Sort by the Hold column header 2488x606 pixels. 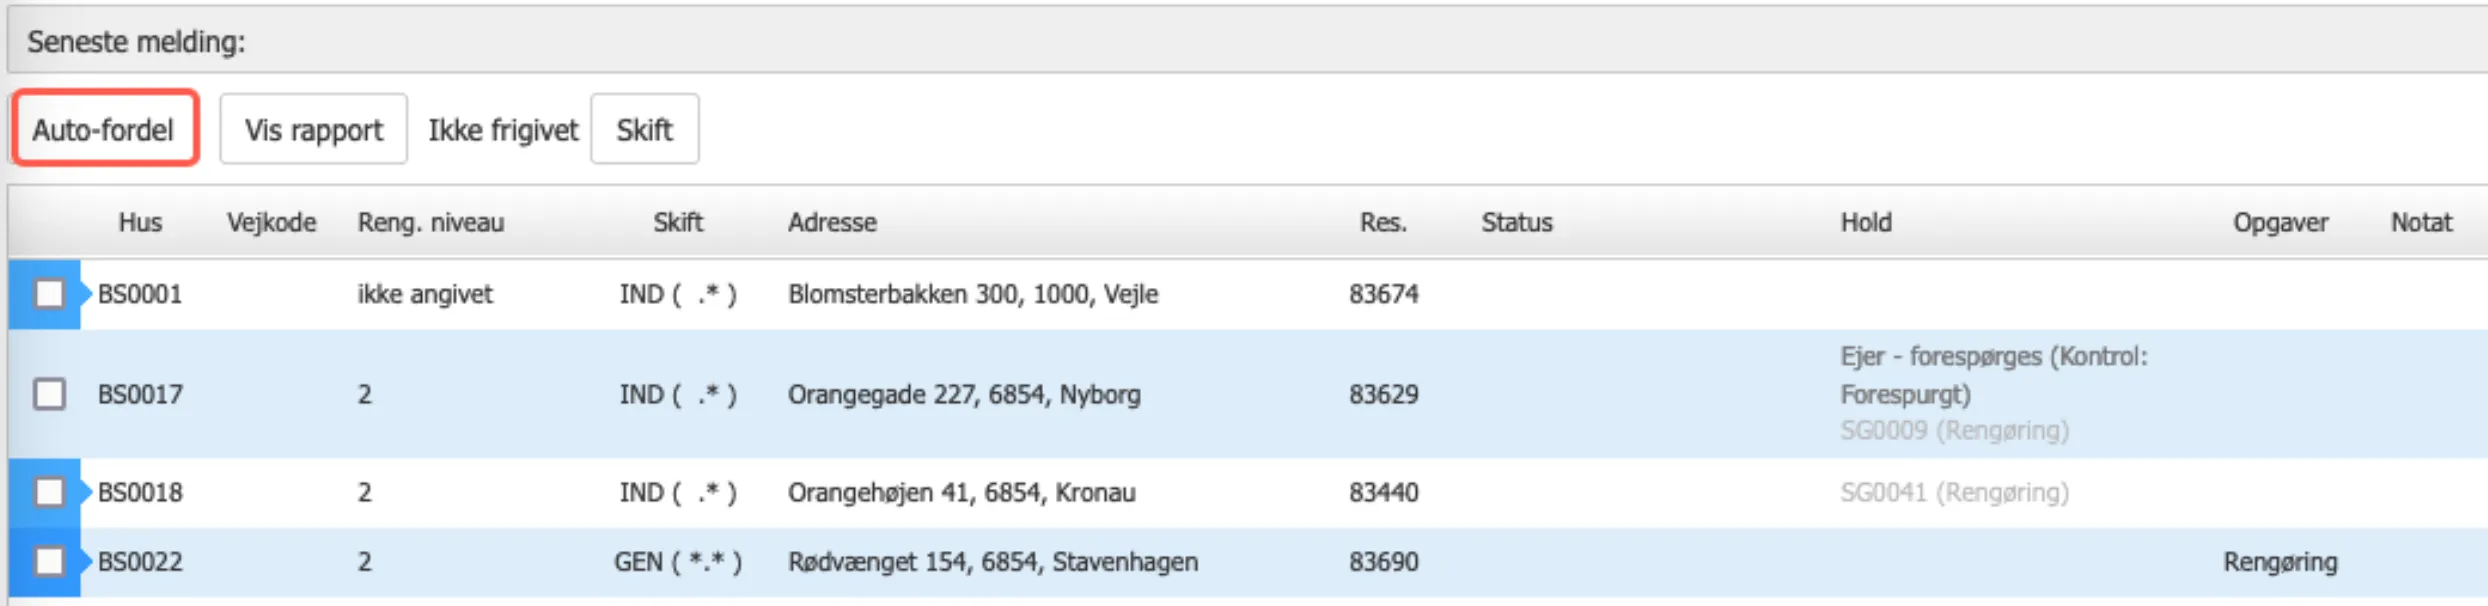[1866, 222]
